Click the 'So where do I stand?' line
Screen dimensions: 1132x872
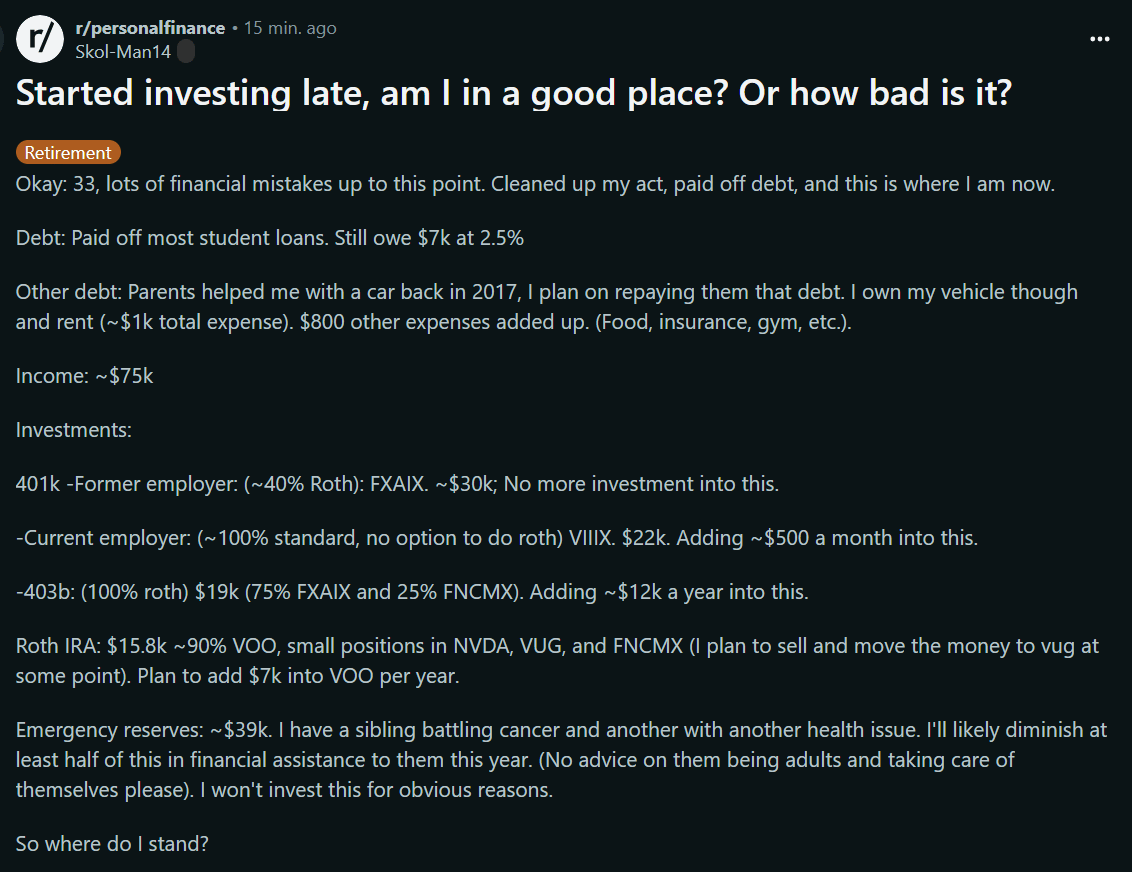(x=112, y=843)
